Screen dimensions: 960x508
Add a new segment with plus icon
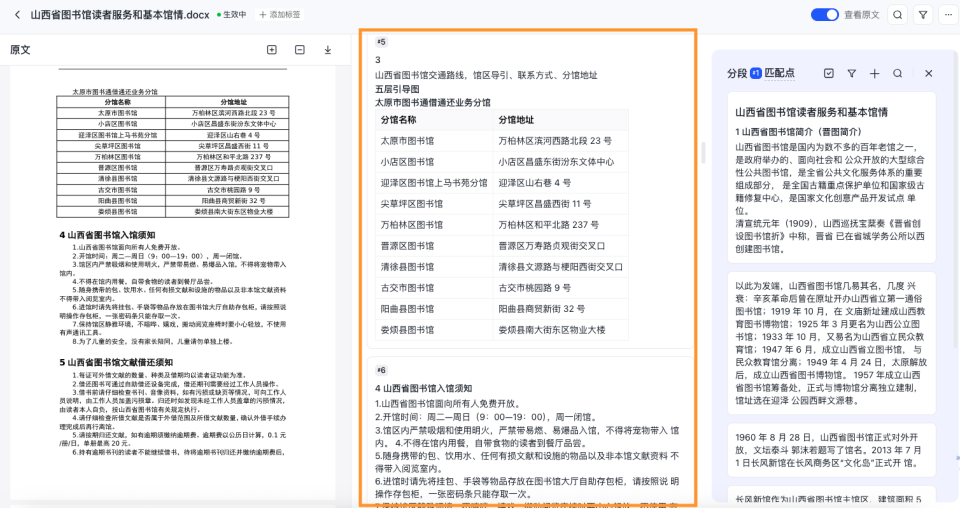(x=874, y=74)
